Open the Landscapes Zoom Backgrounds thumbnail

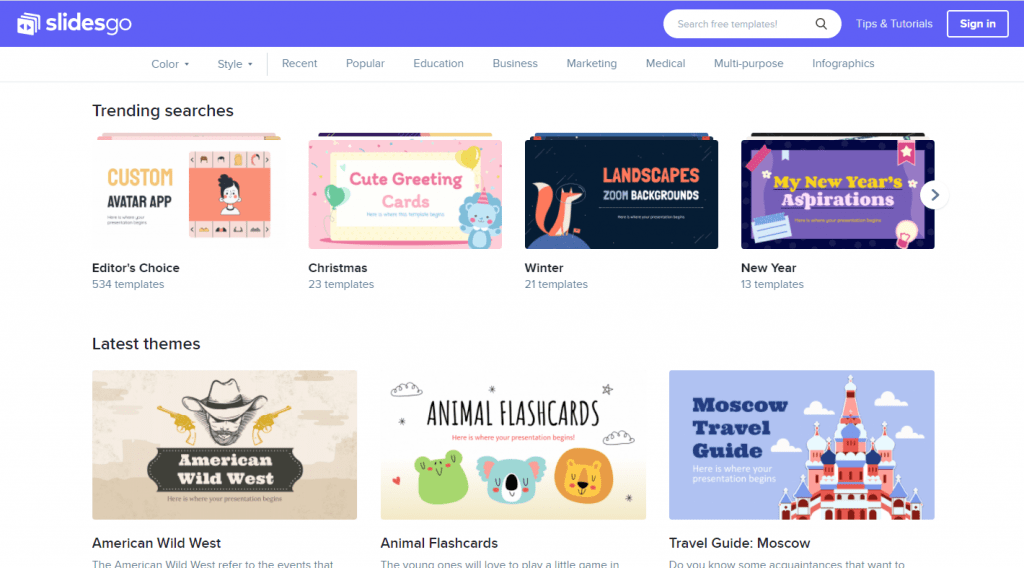tap(621, 193)
